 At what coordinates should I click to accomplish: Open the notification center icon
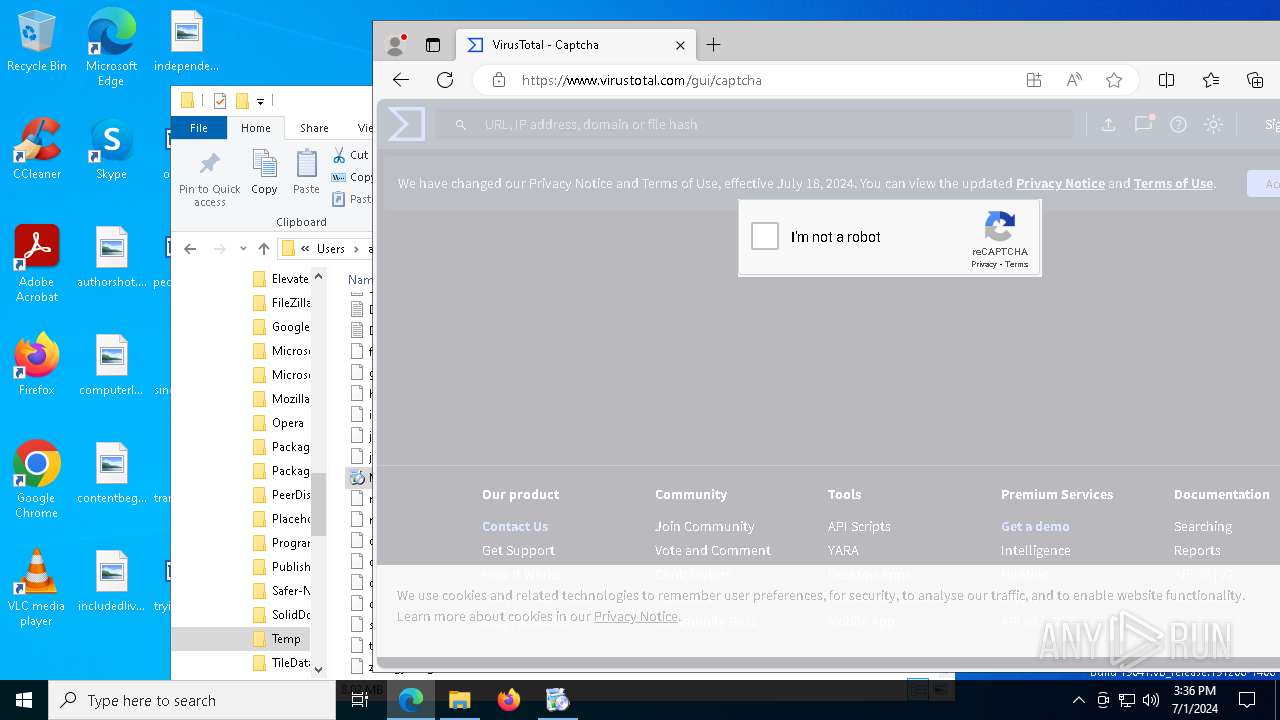(x=1247, y=700)
